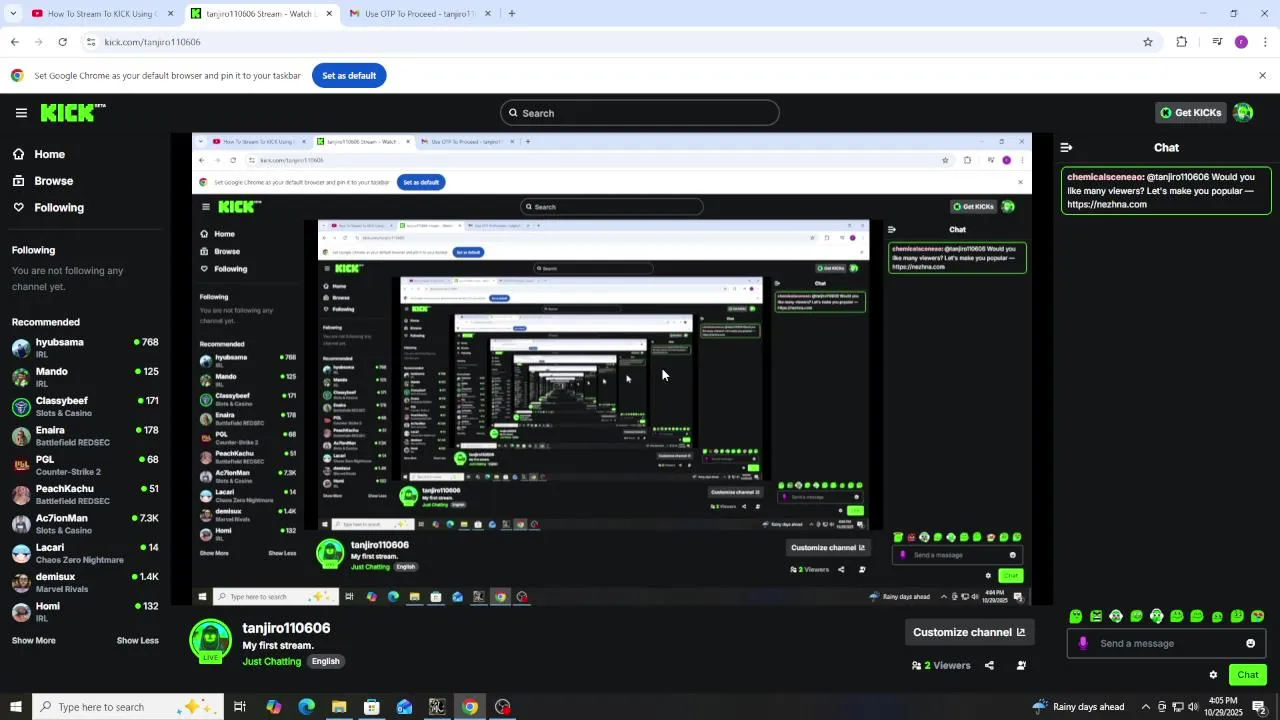Open Following in Kick sidebar
Viewport: 1280px width, 720px height.
point(48,208)
